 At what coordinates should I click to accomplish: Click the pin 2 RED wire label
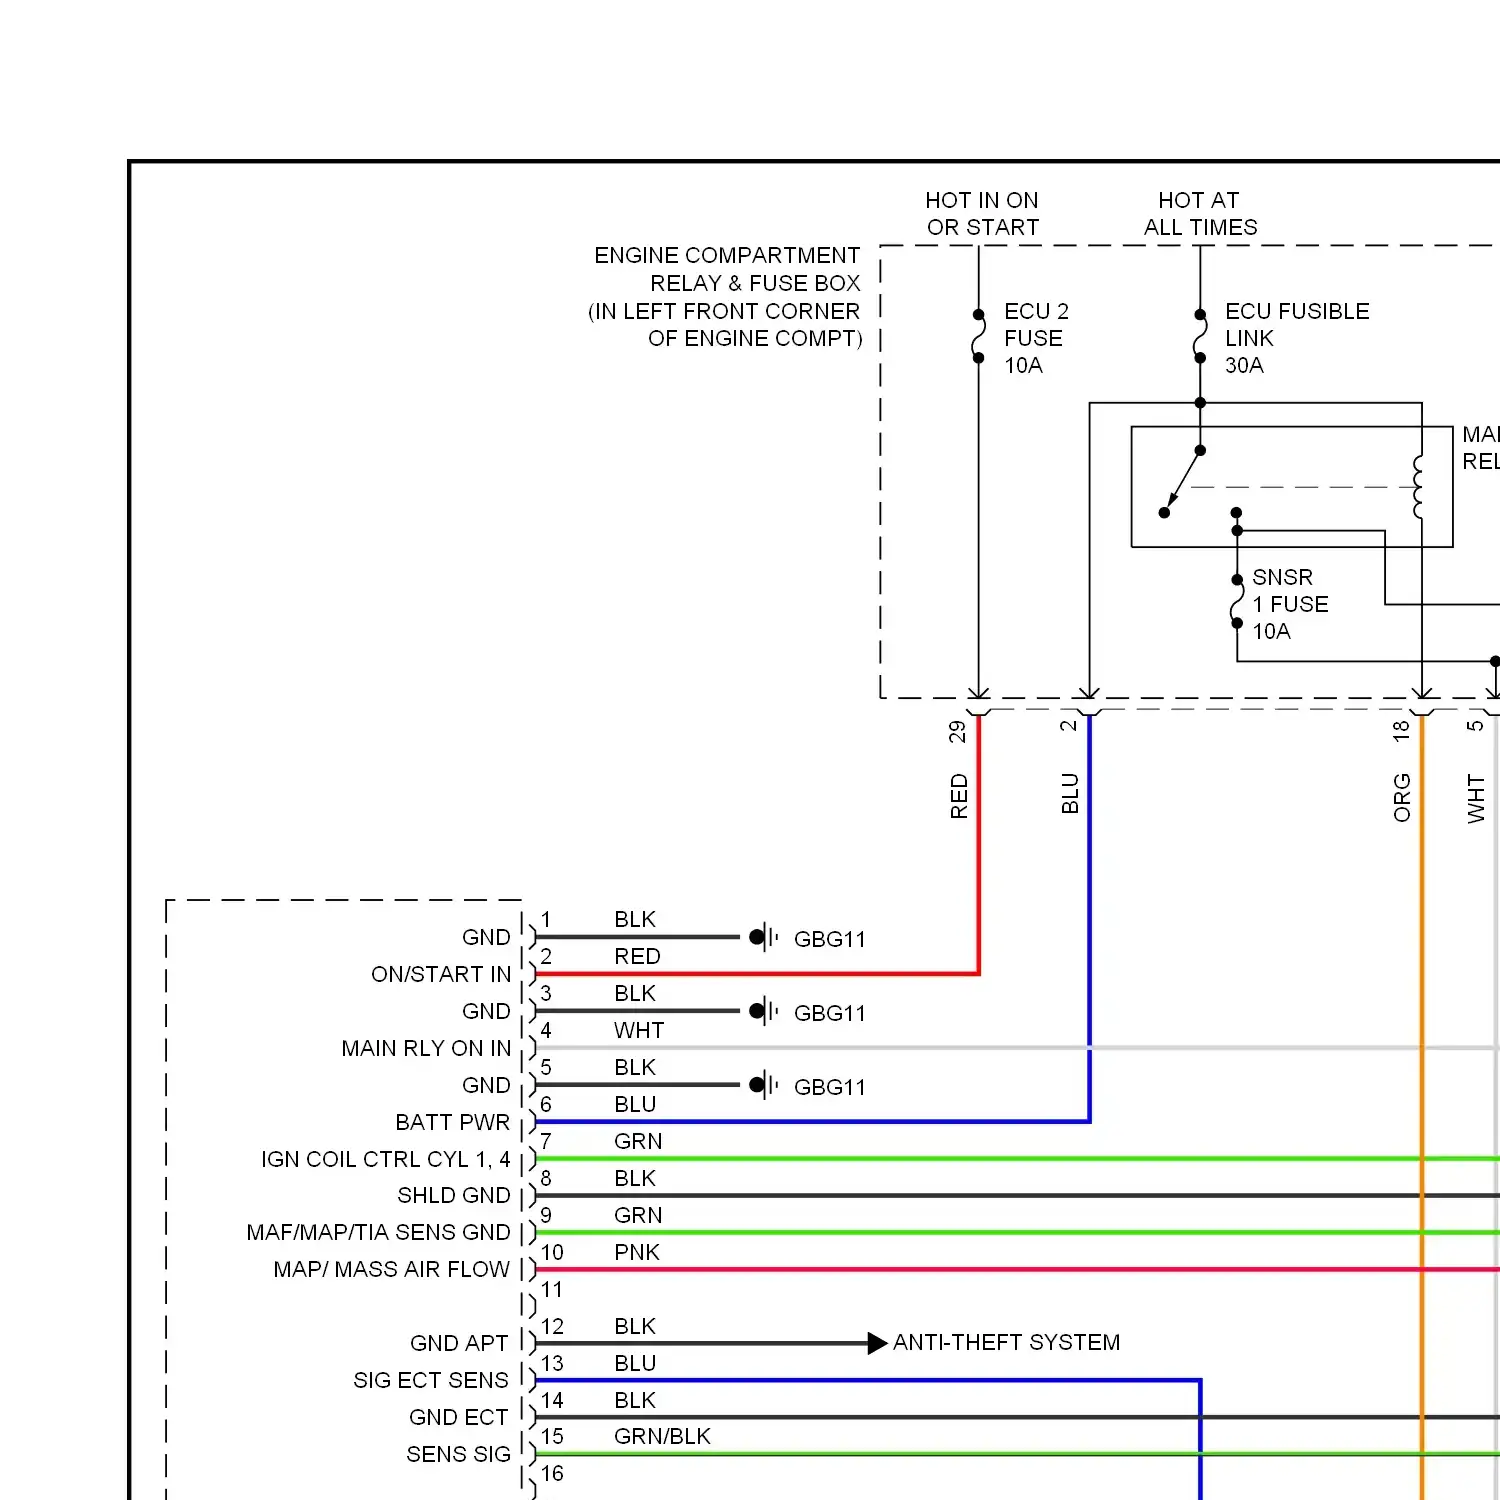click(637, 956)
